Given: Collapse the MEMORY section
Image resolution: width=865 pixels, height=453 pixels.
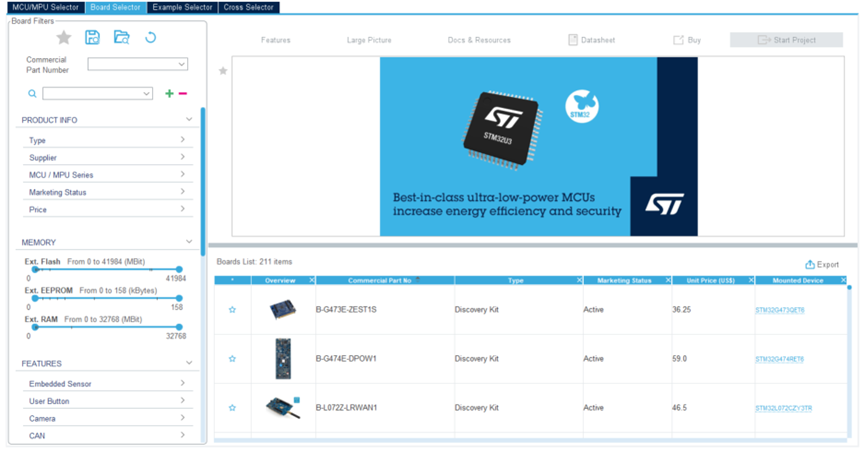Looking at the screenshot, I should tap(189, 242).
